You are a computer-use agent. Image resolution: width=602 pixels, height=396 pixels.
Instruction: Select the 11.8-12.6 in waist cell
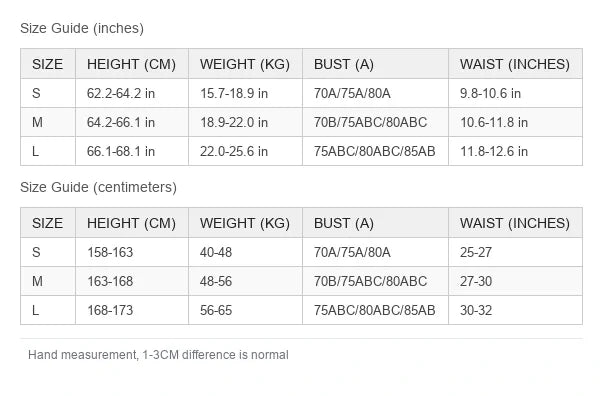(x=515, y=151)
